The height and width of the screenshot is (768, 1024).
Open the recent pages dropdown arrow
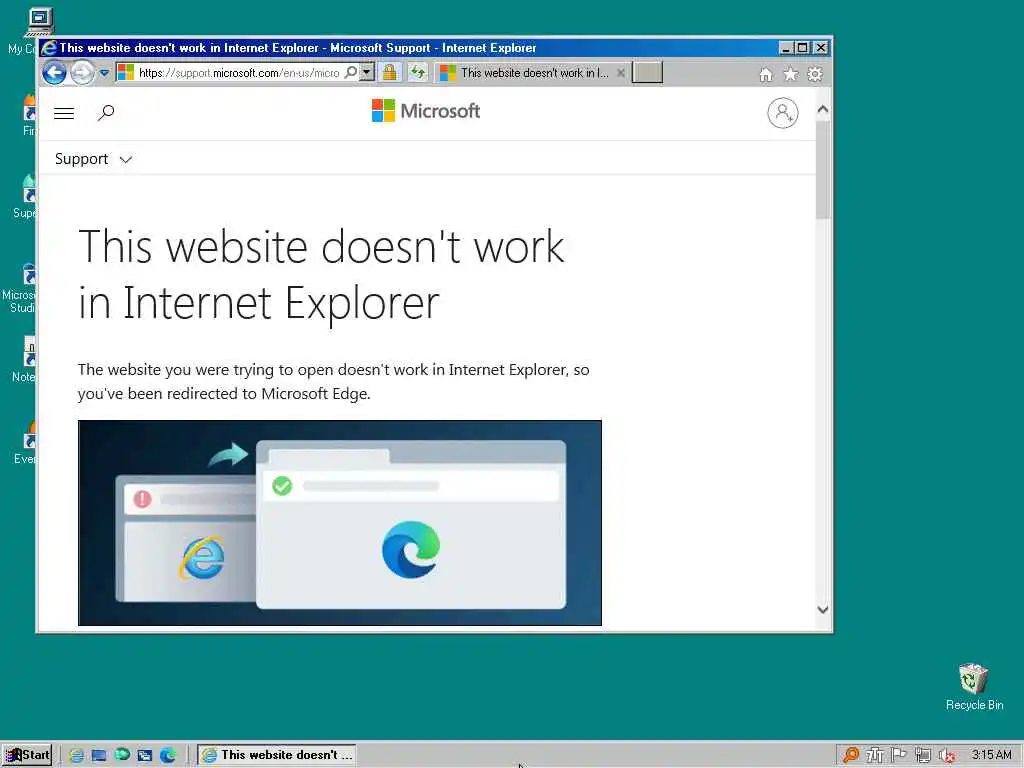[104, 73]
